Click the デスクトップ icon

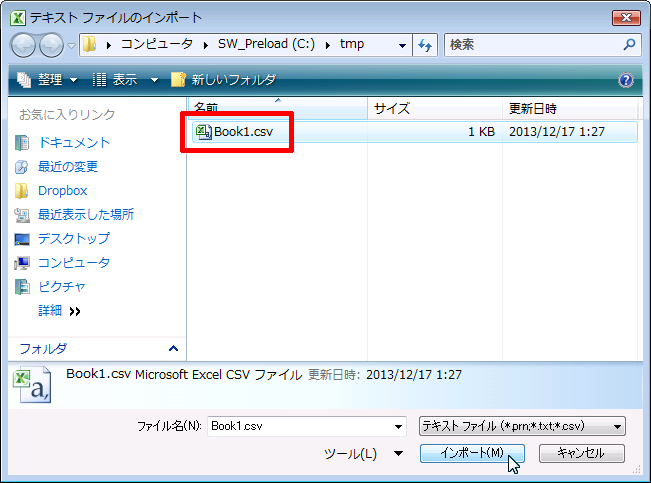pos(22,239)
